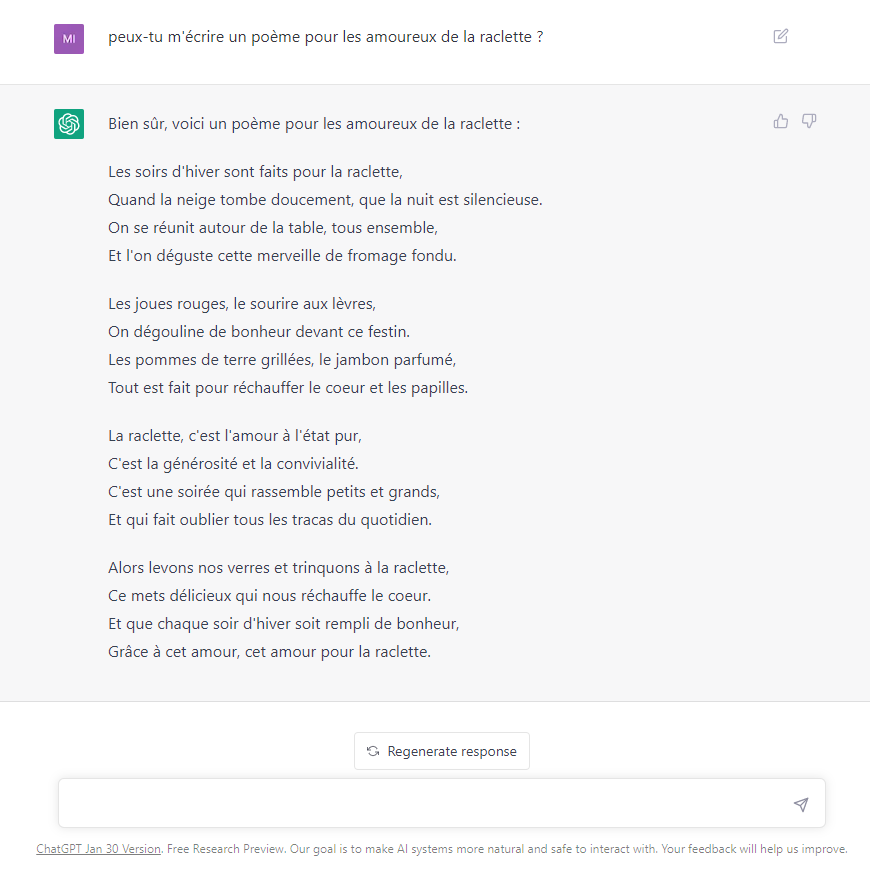Image resolution: width=870 pixels, height=875 pixels.
Task: Click the line "La raclette, c'est l'amour"
Action: click(235, 436)
